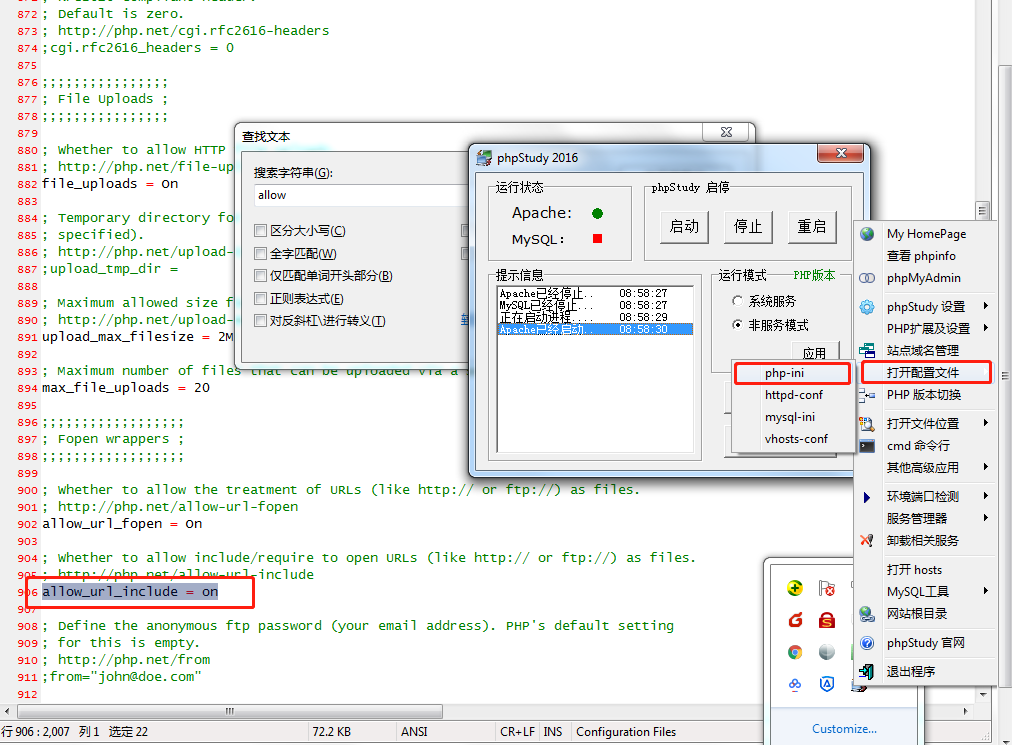The width and height of the screenshot is (1012, 745).
Task: Open the PHP版本 link
Action: [x=814, y=275]
